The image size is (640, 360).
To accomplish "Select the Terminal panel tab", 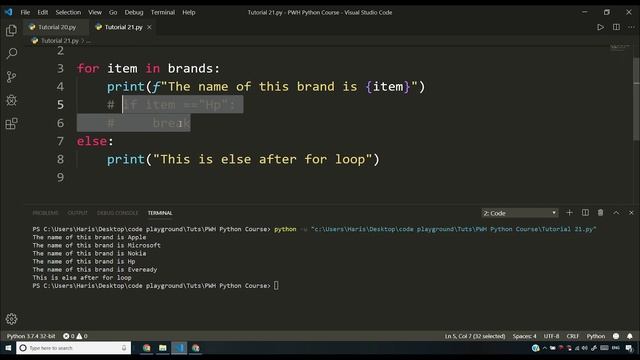I will 160,213.
